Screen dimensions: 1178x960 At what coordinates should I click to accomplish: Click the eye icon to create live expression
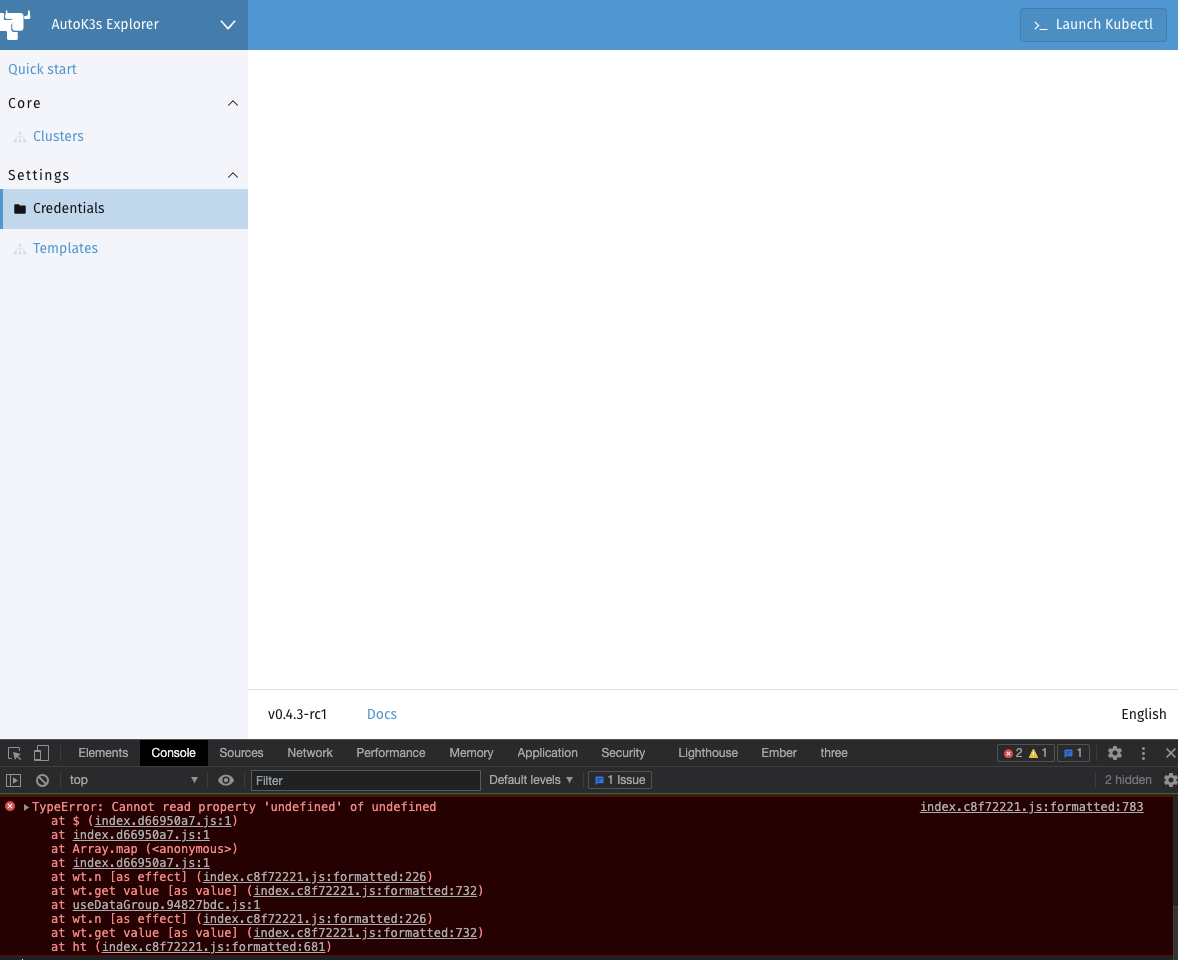(x=225, y=780)
